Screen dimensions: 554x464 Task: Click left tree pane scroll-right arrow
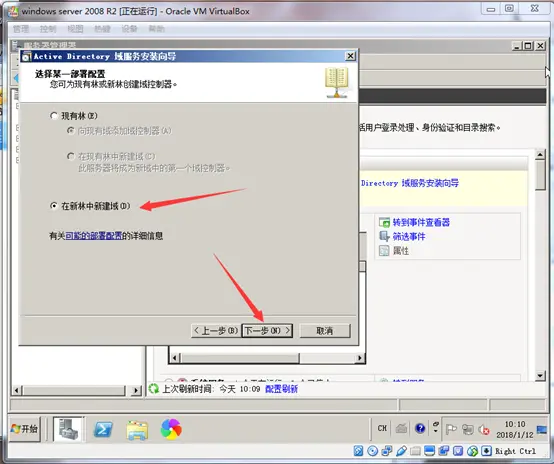pos(136,390)
